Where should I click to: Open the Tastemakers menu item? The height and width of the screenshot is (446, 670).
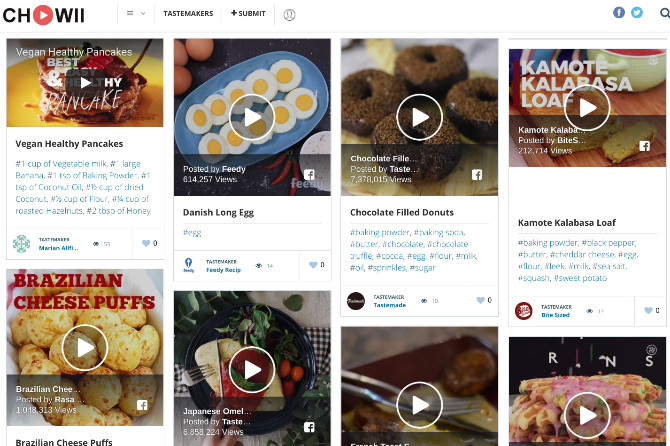pyautogui.click(x=187, y=14)
